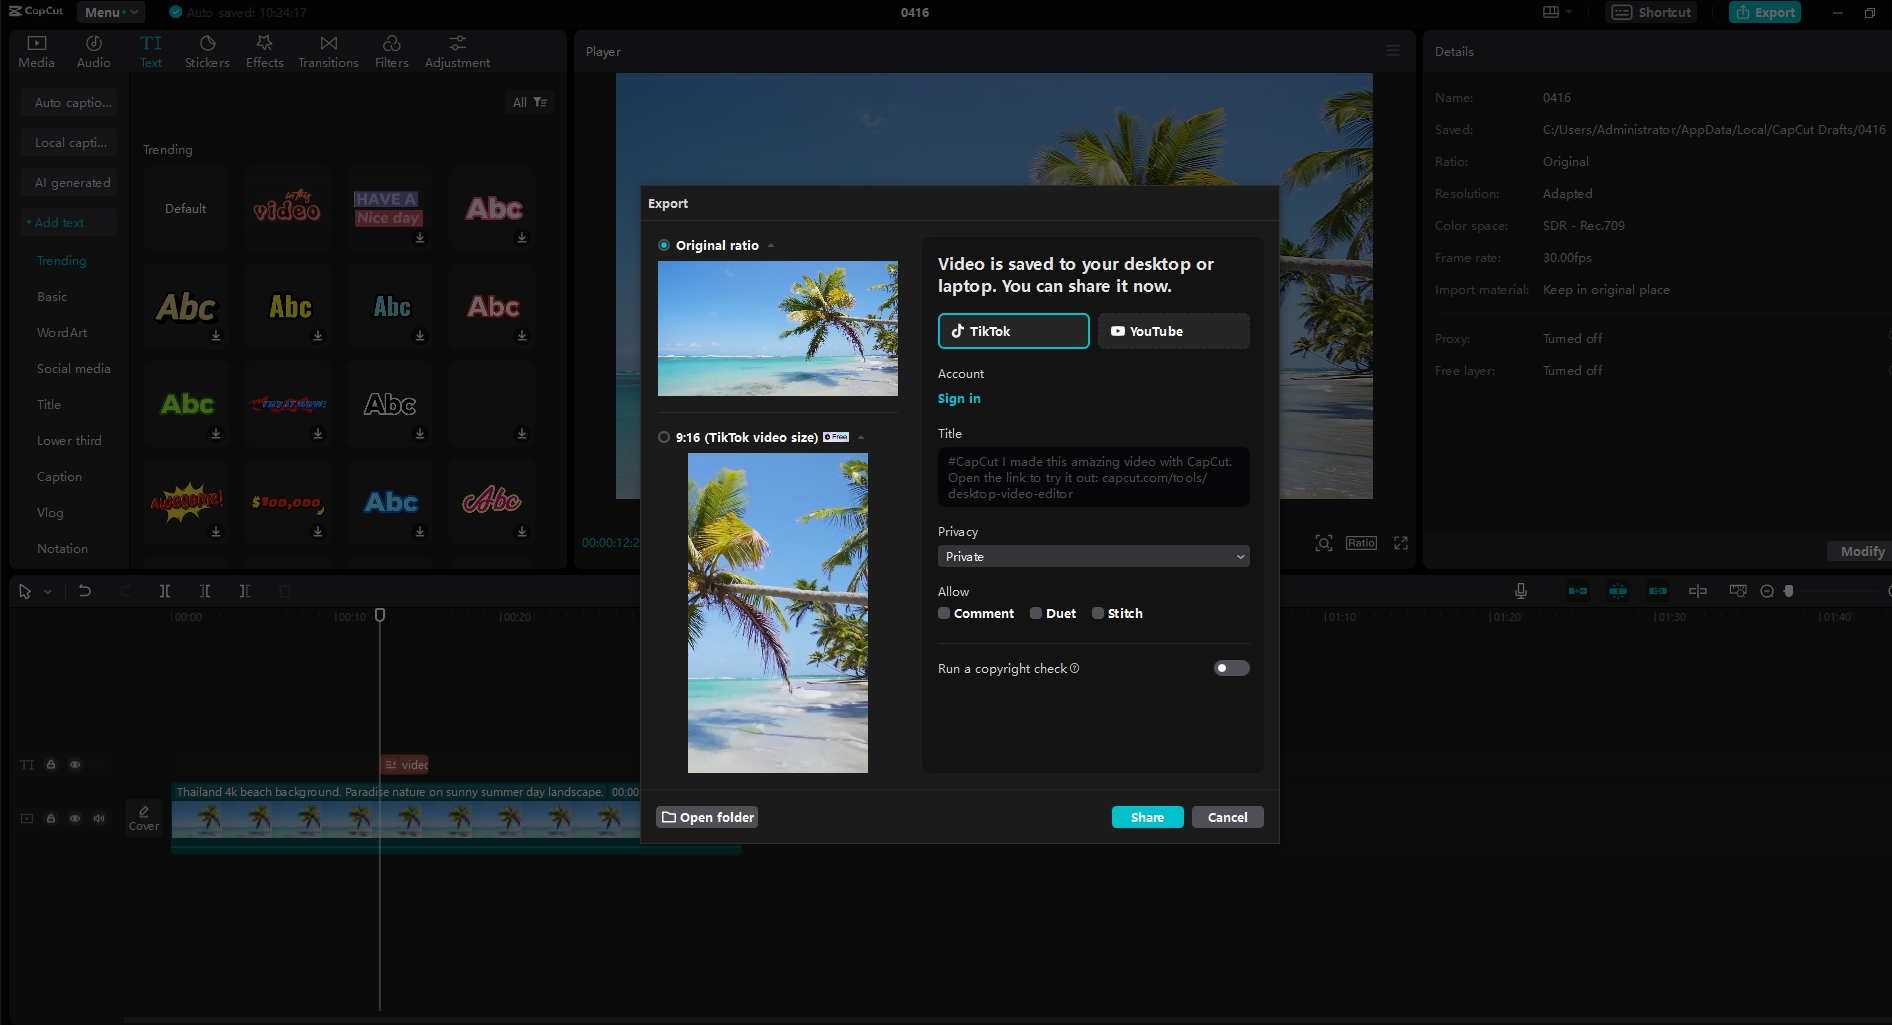Collapse the Original ratio preview
The image size is (1892, 1025).
pos(771,245)
